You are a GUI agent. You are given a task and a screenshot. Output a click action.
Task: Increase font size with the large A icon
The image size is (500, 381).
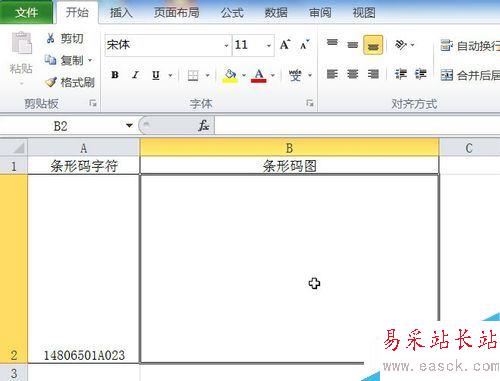(284, 45)
